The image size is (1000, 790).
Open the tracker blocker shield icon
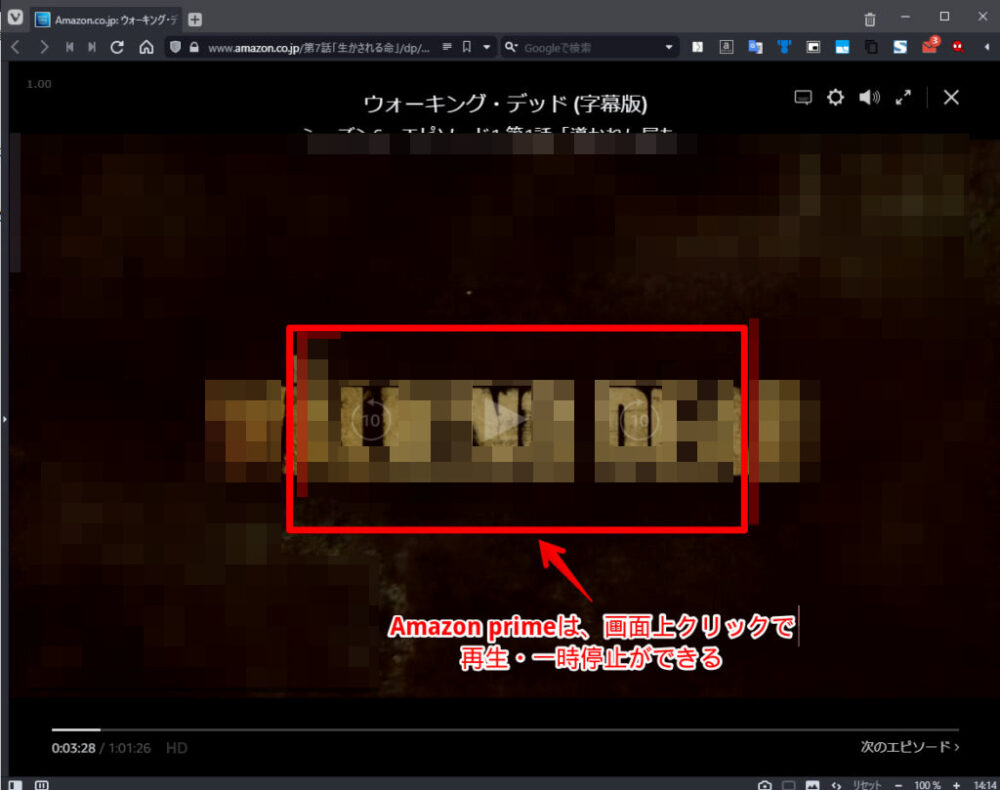point(175,47)
